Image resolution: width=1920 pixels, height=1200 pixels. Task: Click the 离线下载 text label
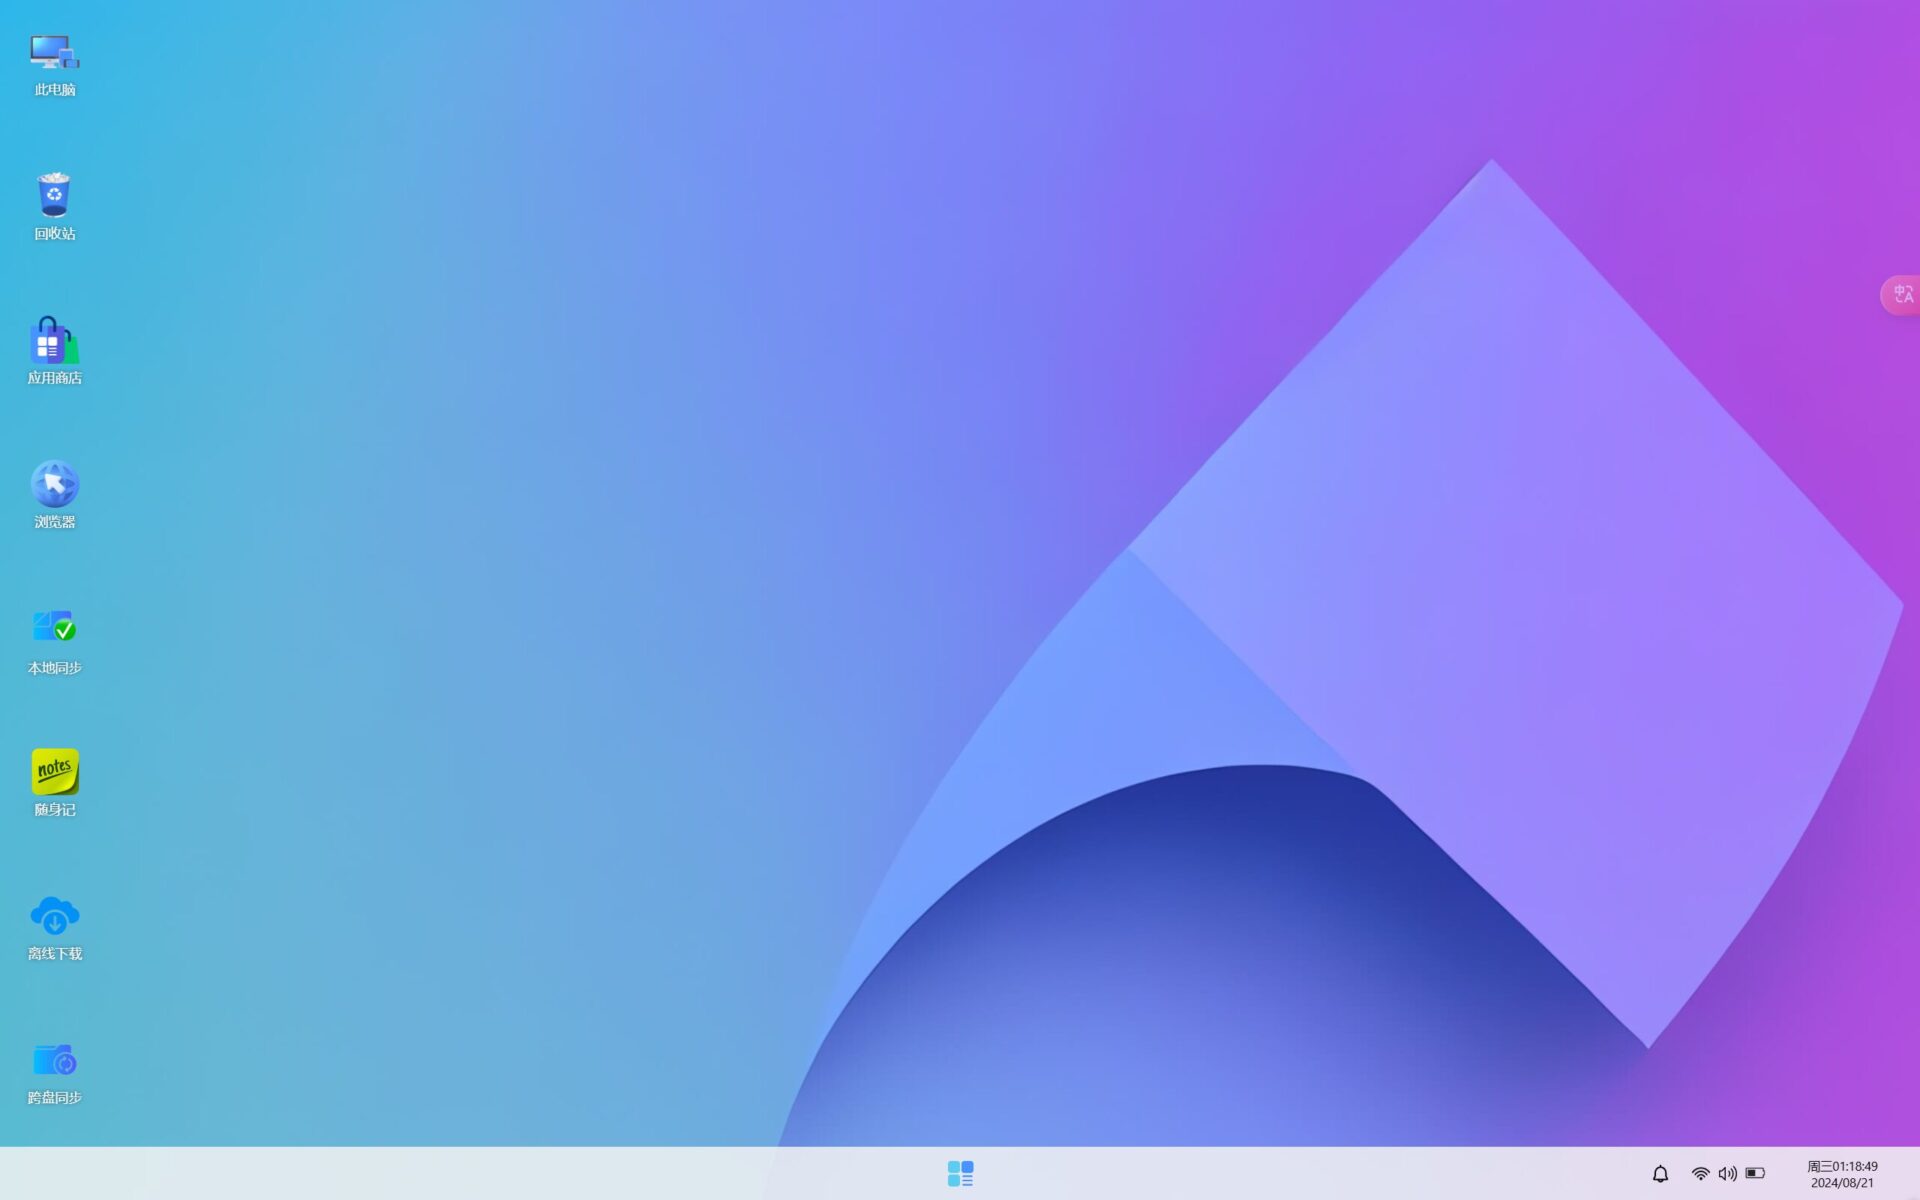click(x=54, y=954)
